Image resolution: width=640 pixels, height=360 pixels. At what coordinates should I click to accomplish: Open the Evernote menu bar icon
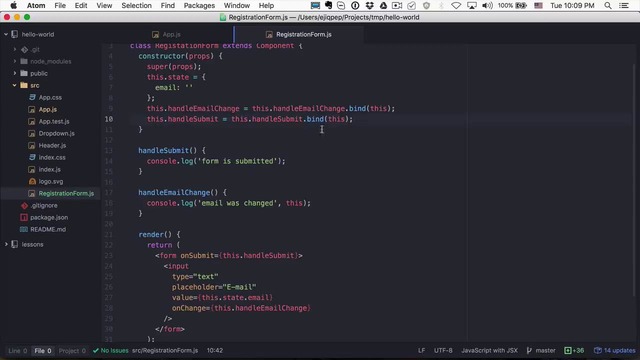click(329, 5)
